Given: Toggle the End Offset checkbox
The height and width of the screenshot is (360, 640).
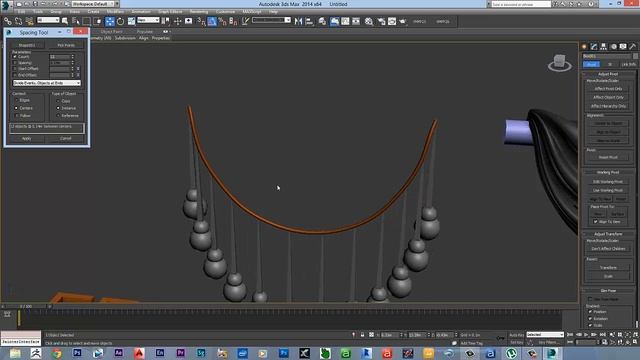Looking at the screenshot, I should pos(15,75).
